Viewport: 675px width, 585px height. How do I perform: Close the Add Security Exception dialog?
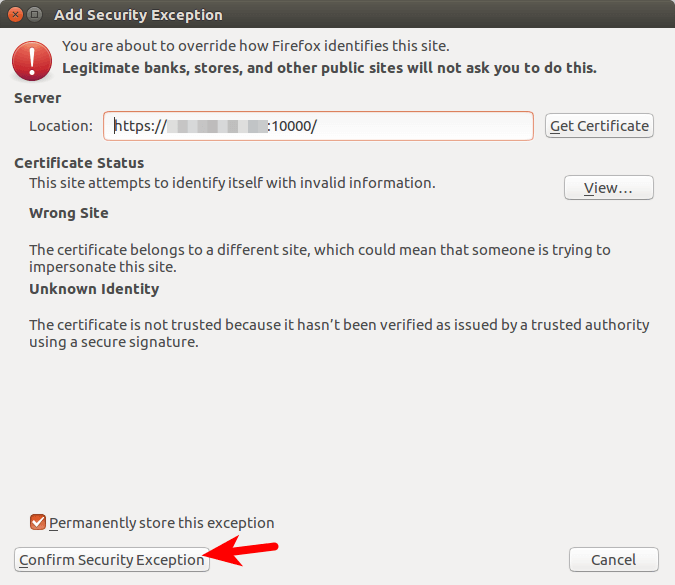[x=14, y=15]
